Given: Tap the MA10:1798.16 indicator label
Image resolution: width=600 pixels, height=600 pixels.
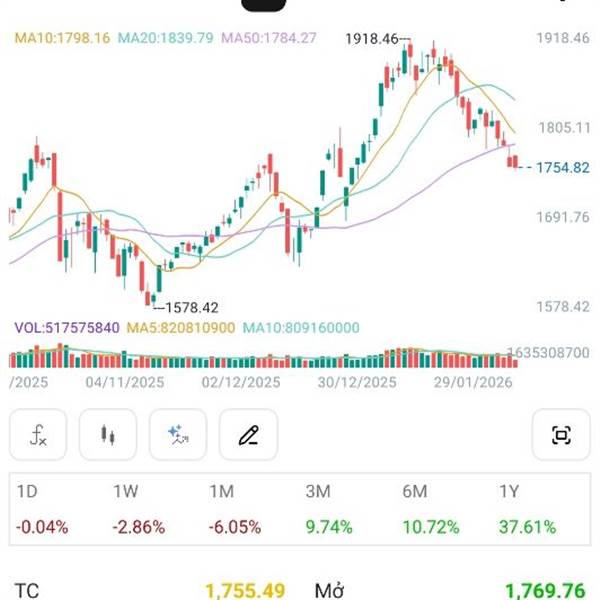Looking at the screenshot, I should [x=62, y=39].
